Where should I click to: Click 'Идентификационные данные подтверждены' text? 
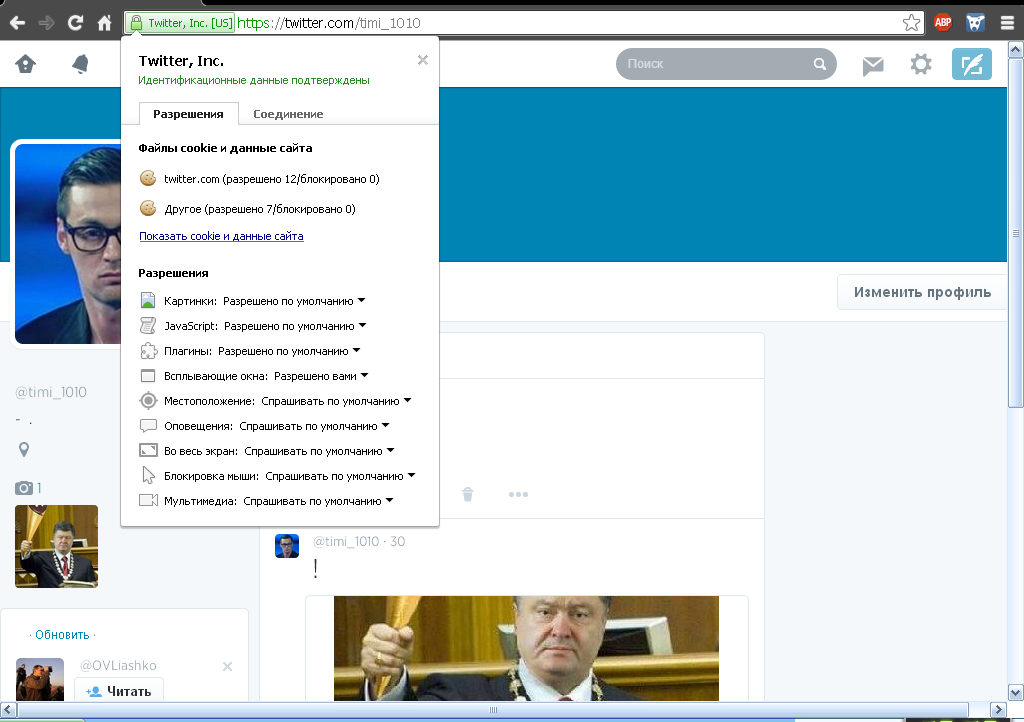(x=254, y=80)
